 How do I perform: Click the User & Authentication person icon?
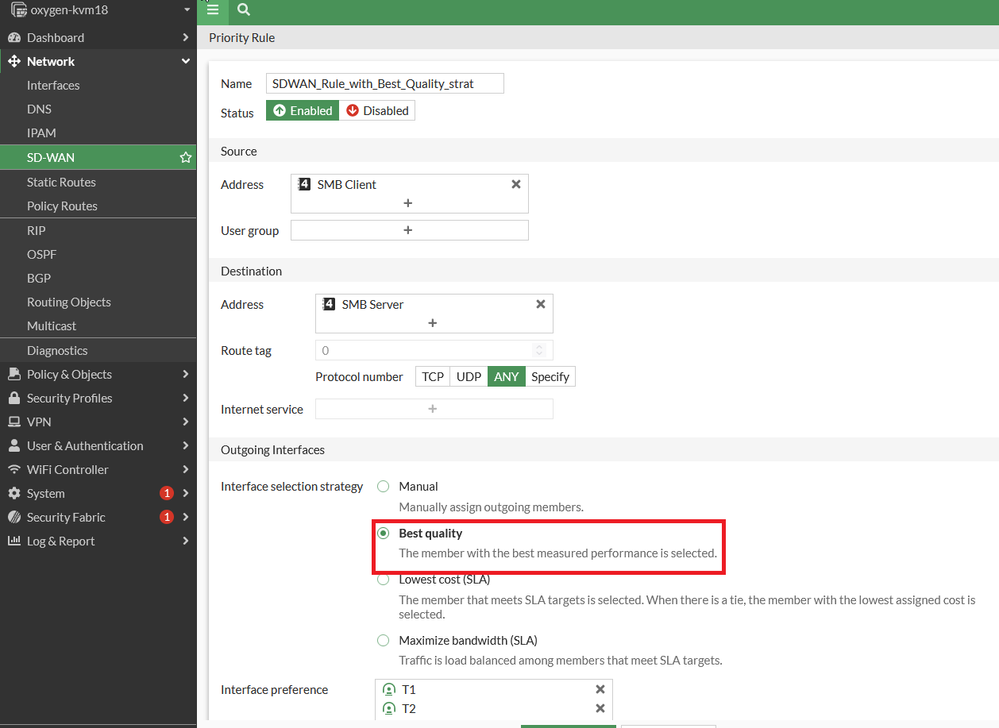14,446
